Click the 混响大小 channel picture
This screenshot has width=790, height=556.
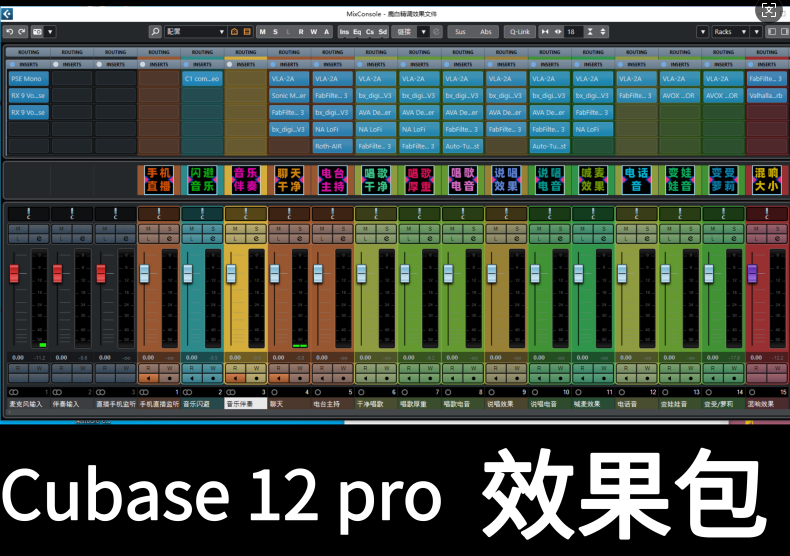(766, 180)
